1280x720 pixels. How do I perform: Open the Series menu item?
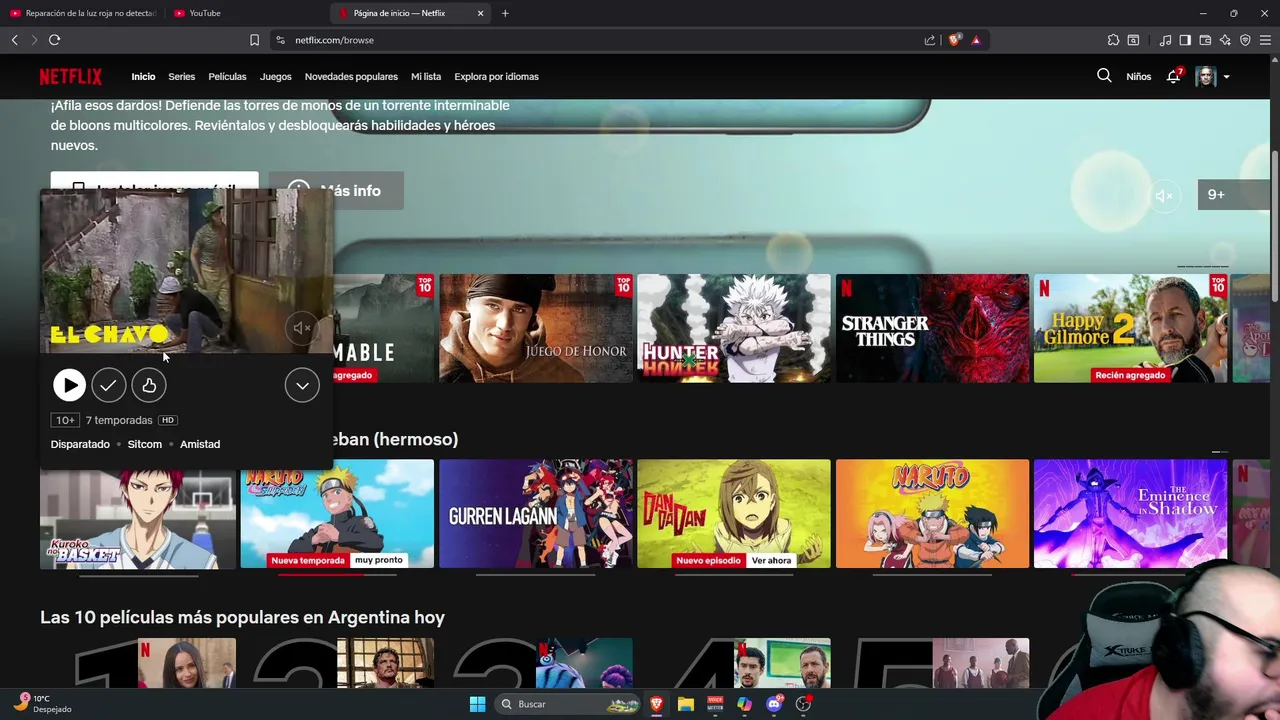point(182,76)
